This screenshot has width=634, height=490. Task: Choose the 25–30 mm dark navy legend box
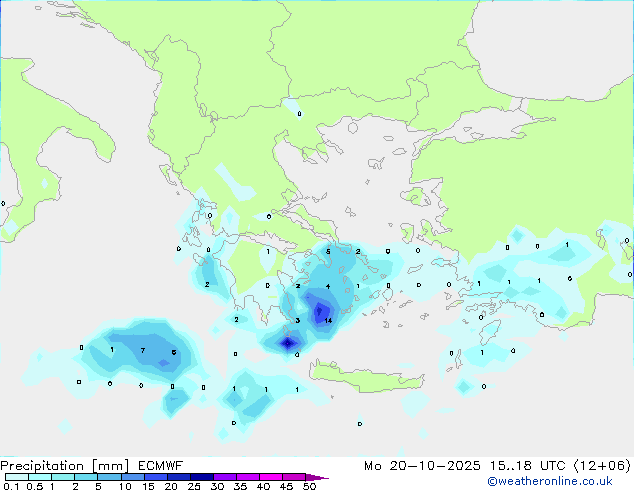coord(202,477)
